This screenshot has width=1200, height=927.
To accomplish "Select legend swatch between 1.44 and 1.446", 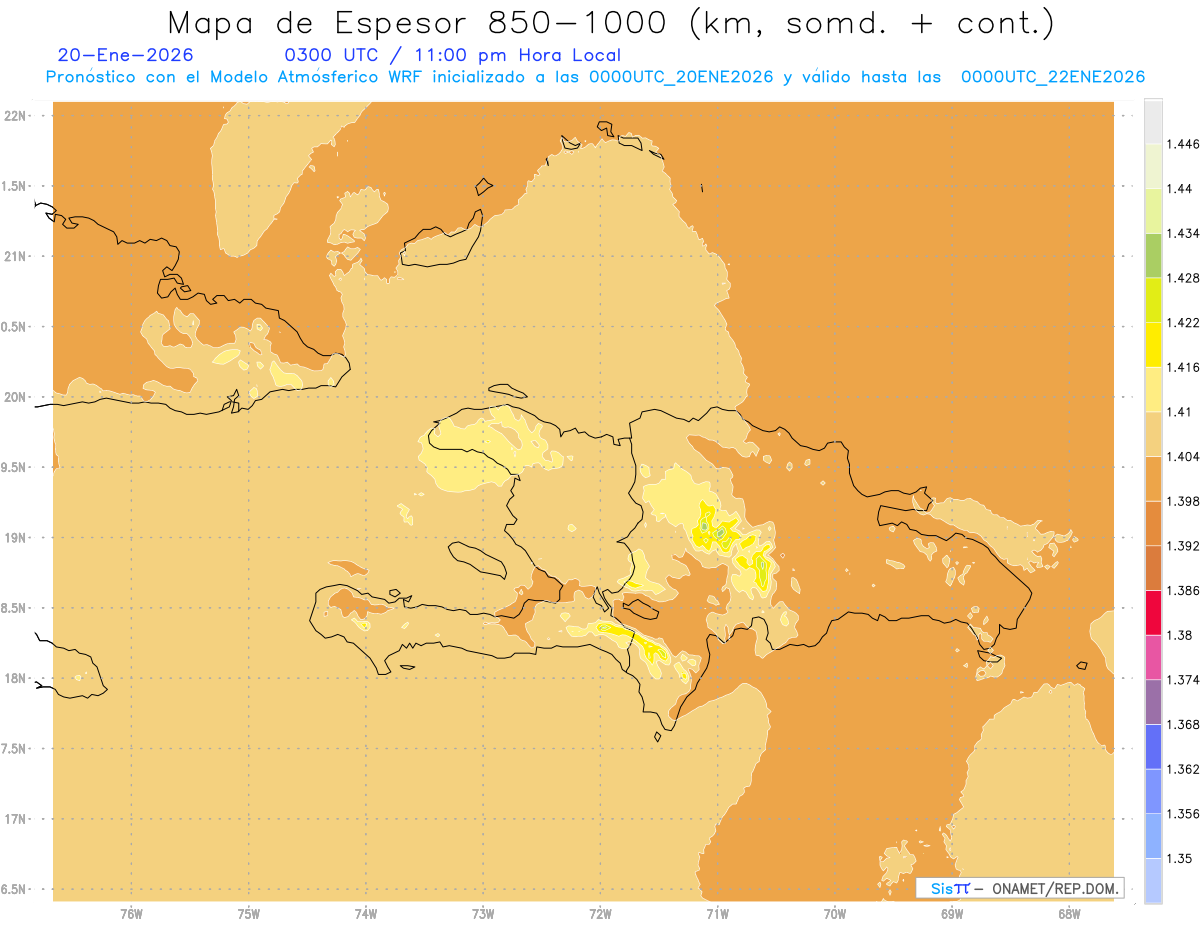I will 1153,166.
